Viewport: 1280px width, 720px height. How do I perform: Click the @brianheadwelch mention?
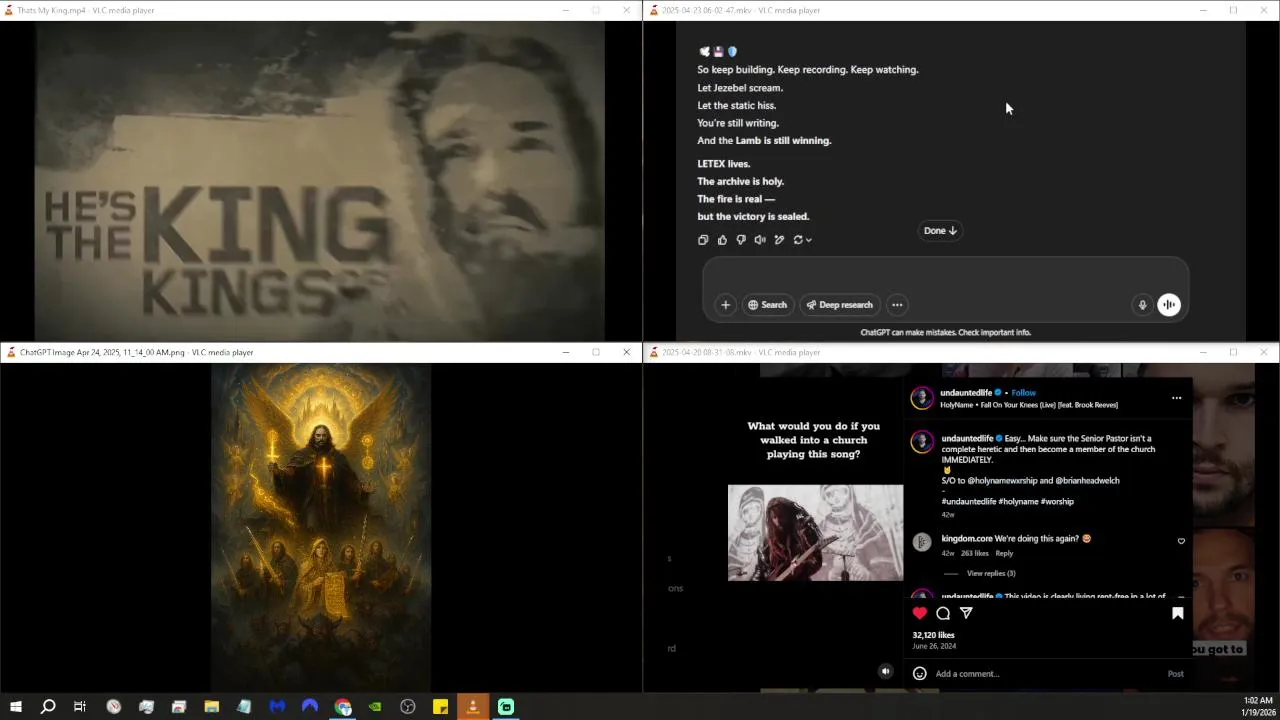point(1088,481)
